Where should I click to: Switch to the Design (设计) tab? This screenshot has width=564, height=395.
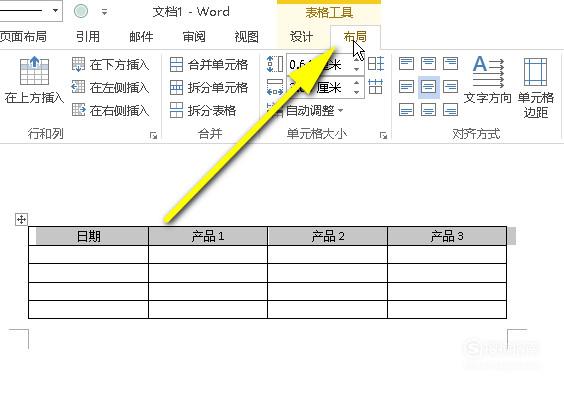pyautogui.click(x=301, y=37)
